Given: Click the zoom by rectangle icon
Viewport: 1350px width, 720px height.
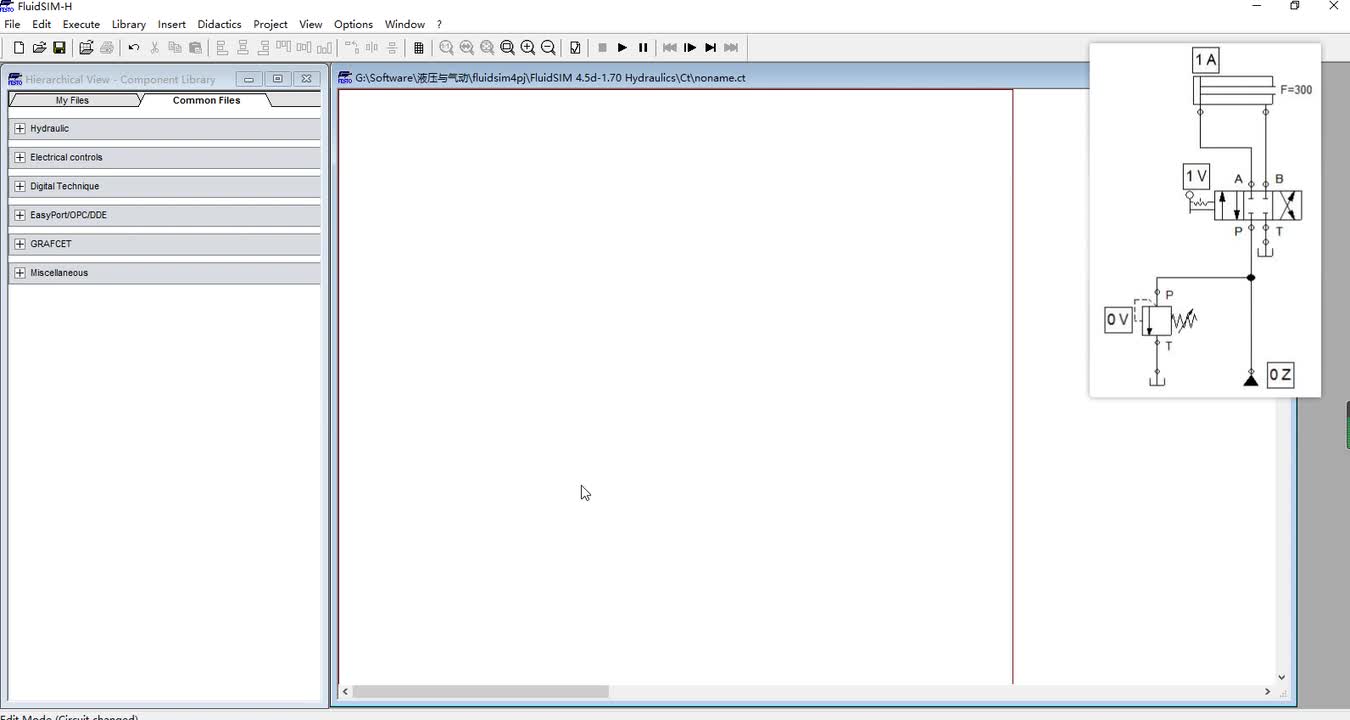Looking at the screenshot, I should (508, 48).
